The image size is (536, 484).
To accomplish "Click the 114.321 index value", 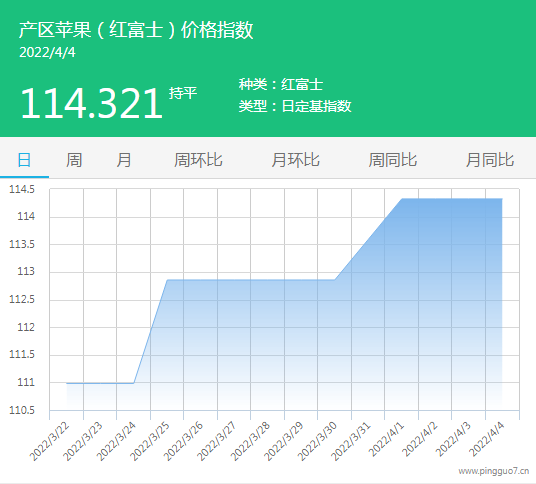I will (91, 103).
